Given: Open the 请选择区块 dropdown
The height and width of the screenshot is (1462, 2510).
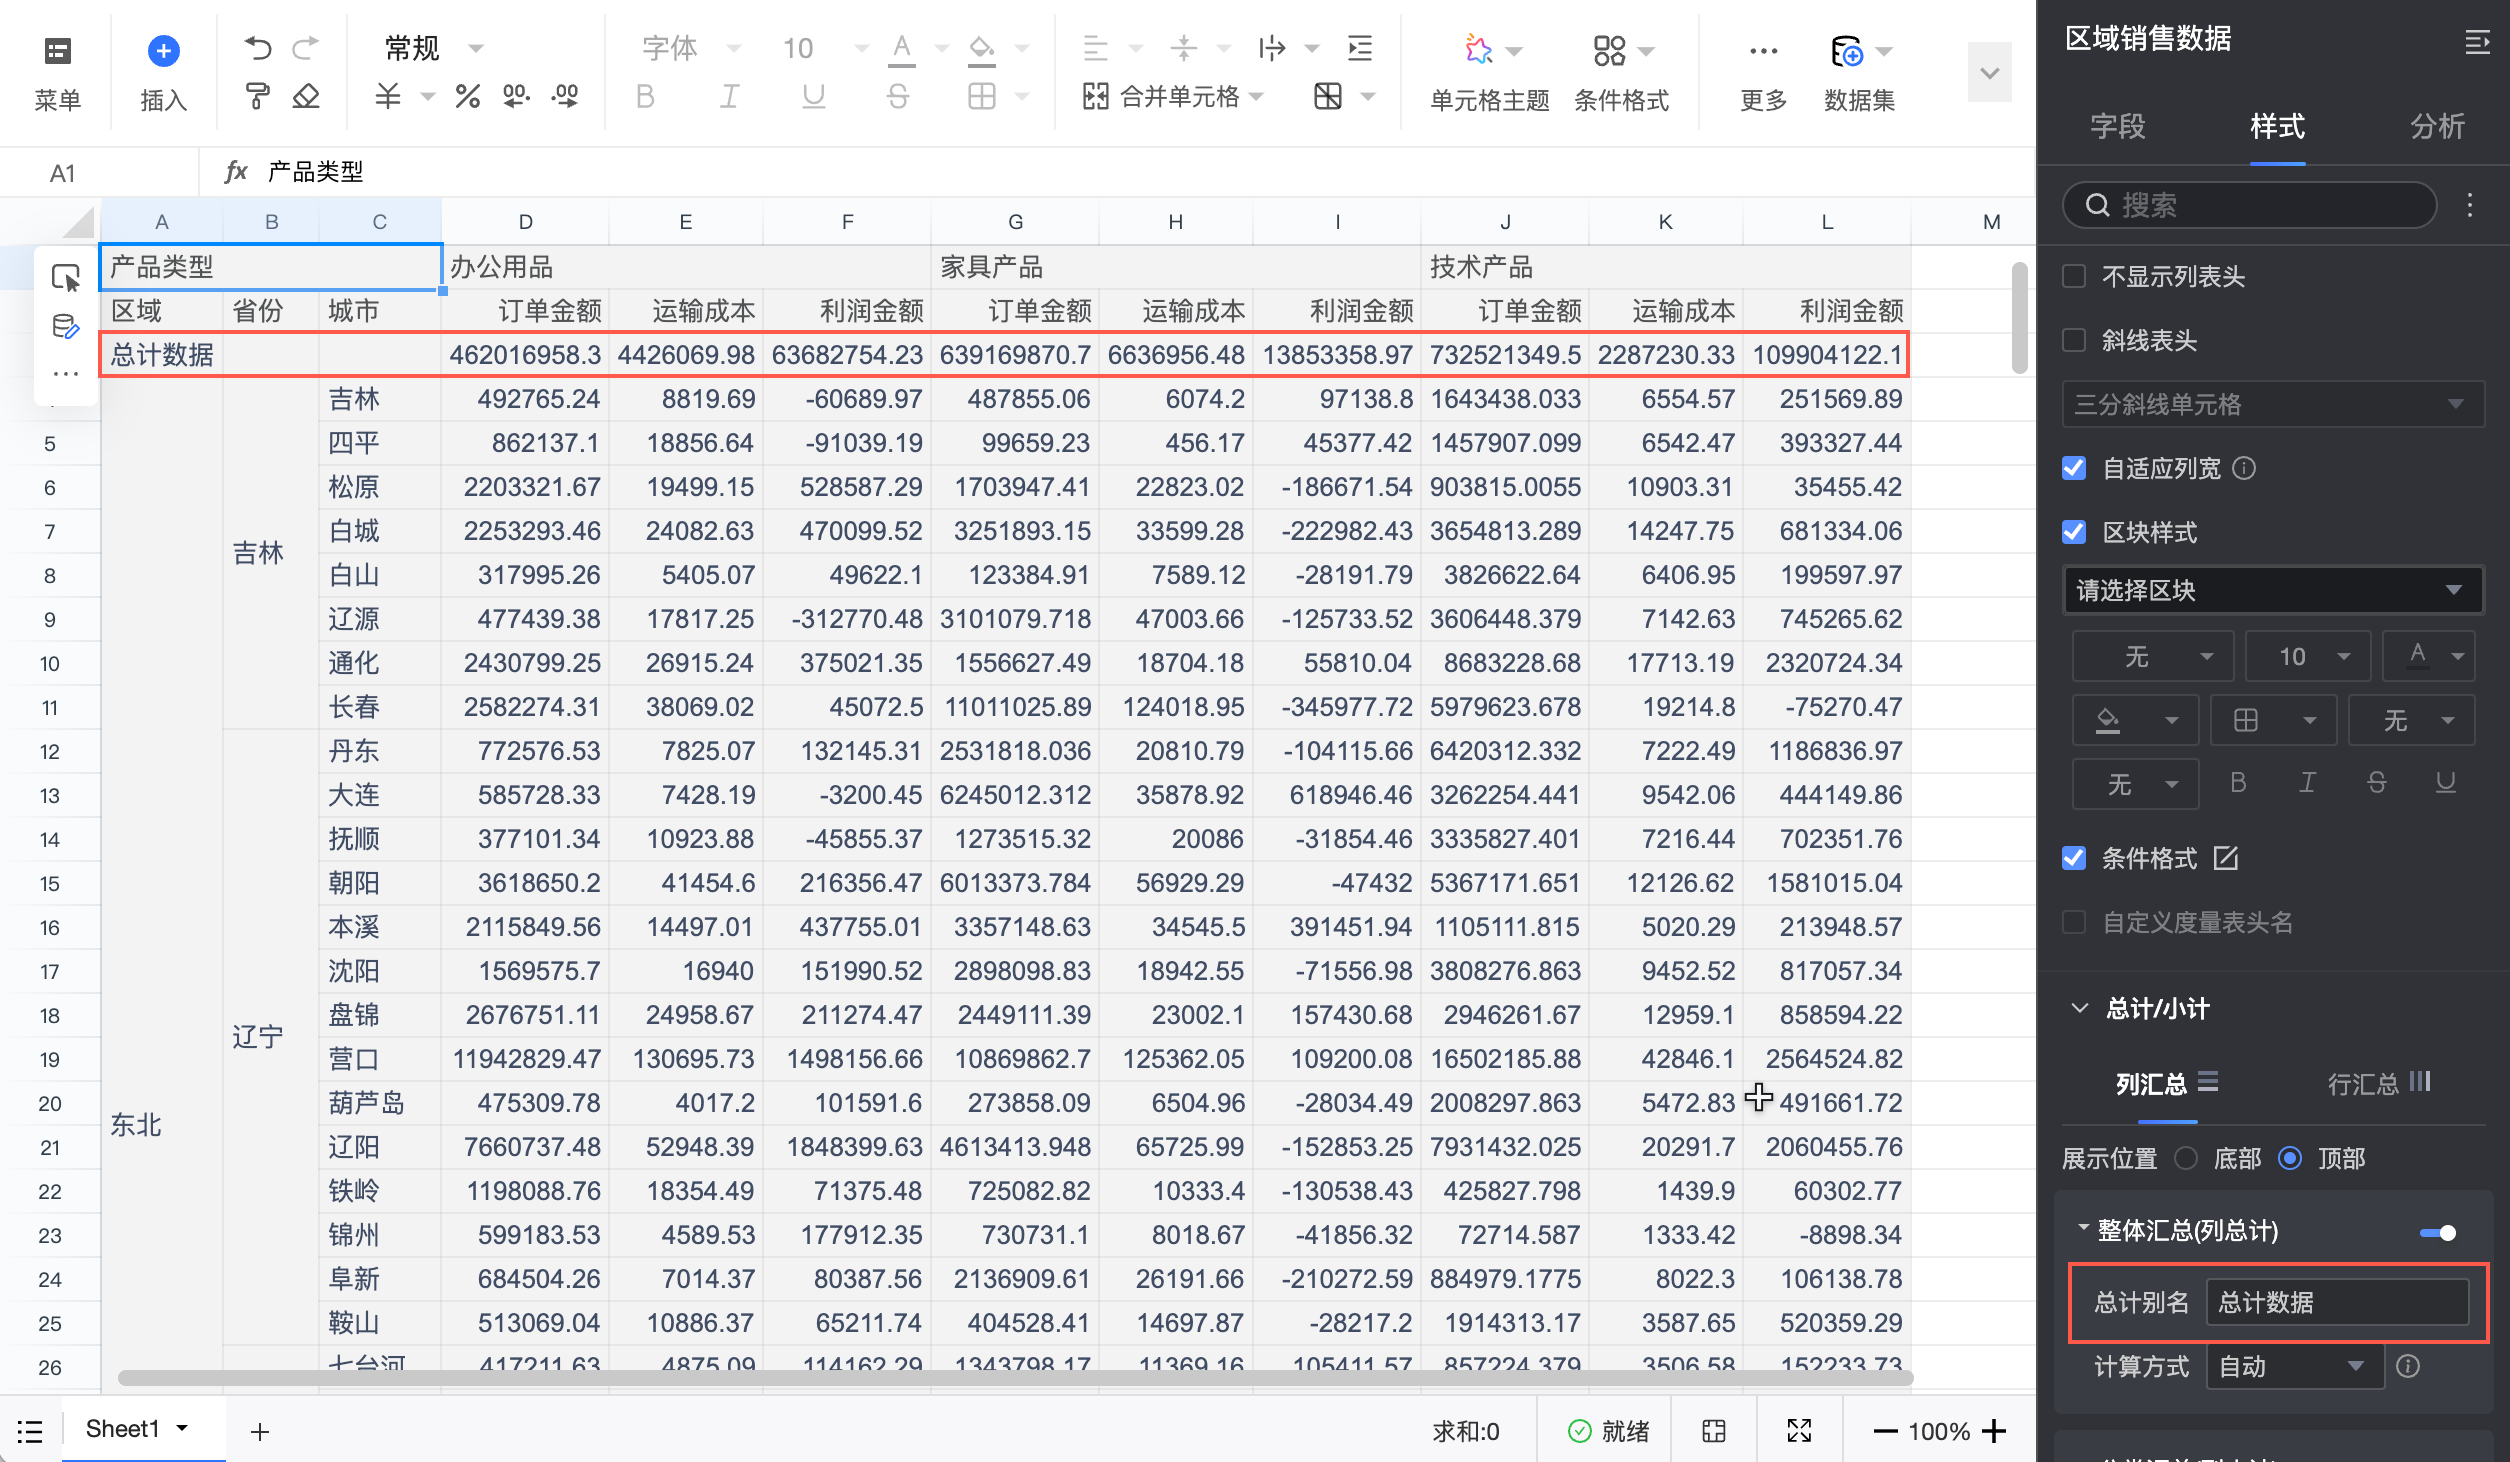Looking at the screenshot, I should click(2271, 590).
